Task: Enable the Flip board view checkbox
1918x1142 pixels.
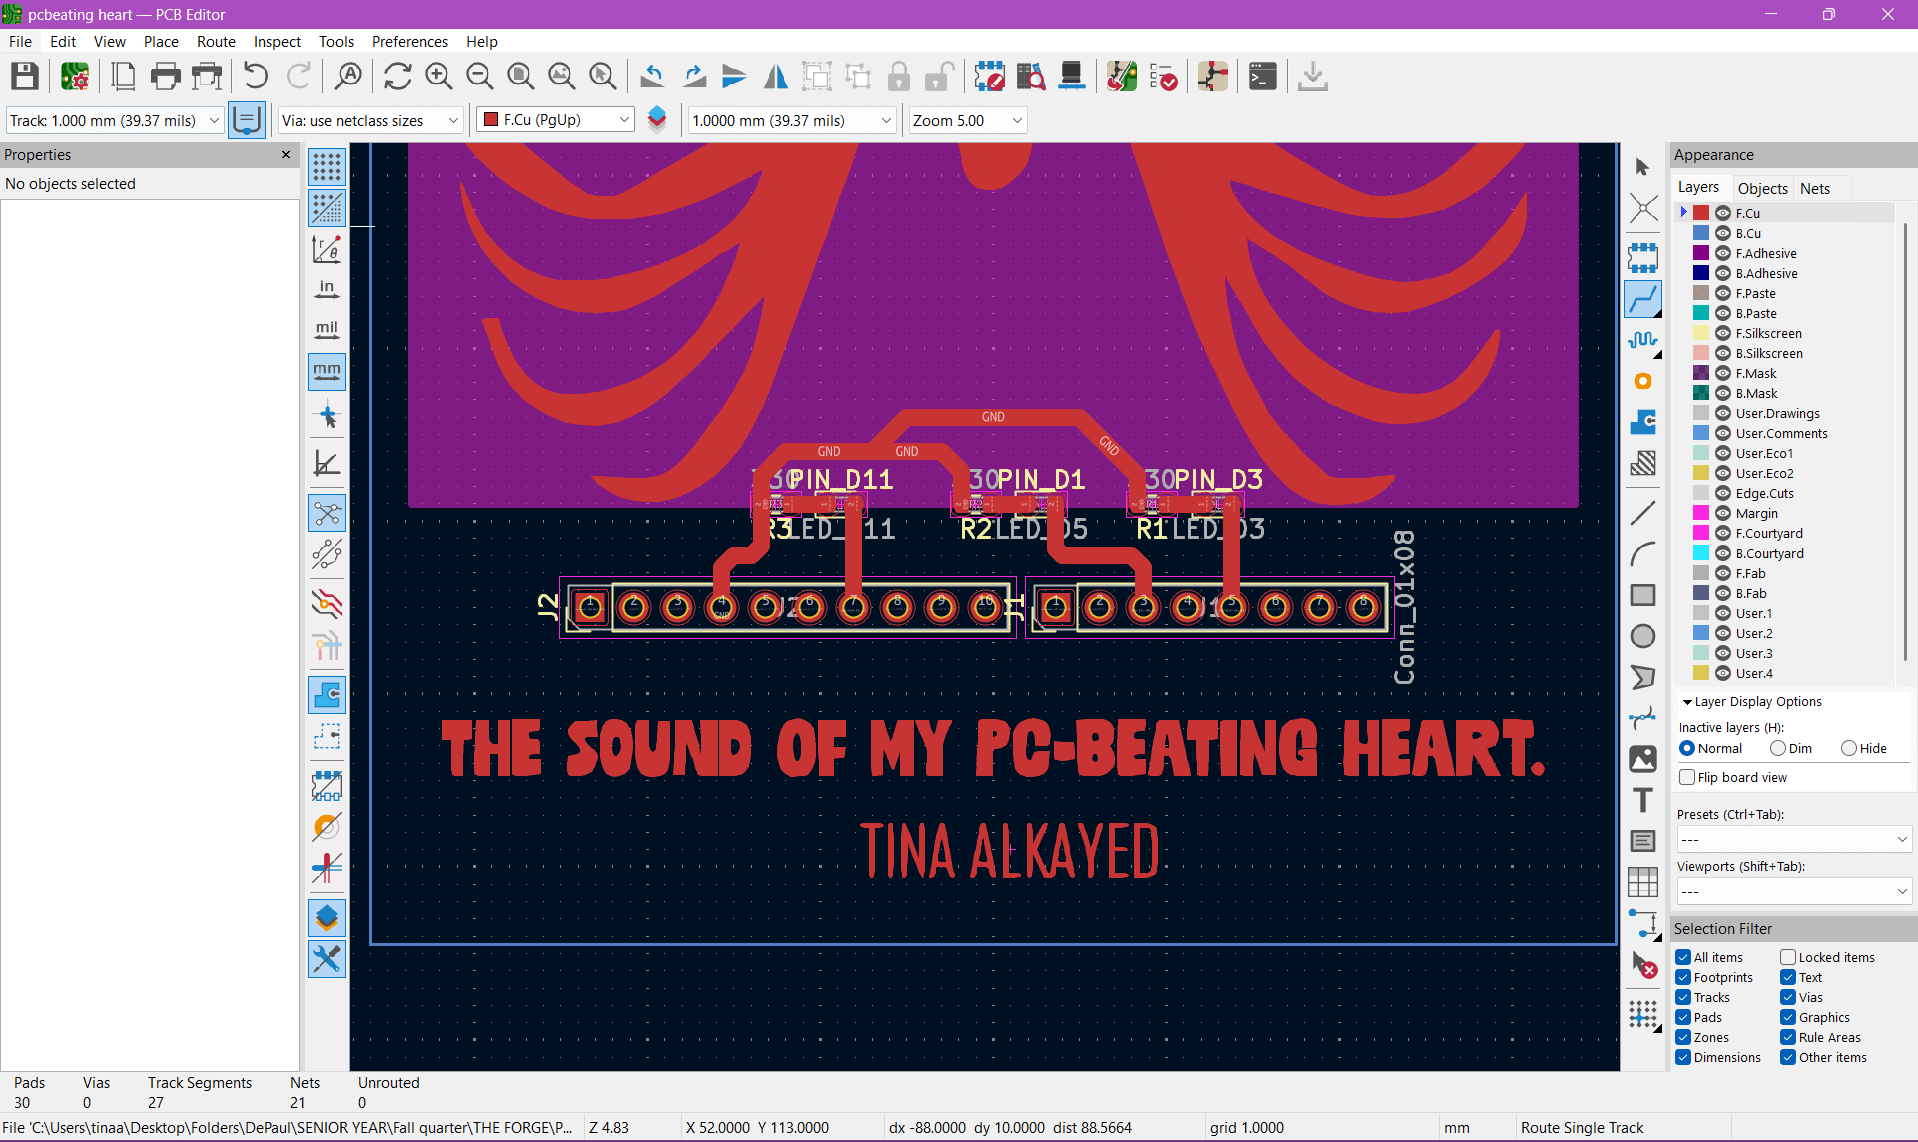Action: pyautogui.click(x=1688, y=777)
